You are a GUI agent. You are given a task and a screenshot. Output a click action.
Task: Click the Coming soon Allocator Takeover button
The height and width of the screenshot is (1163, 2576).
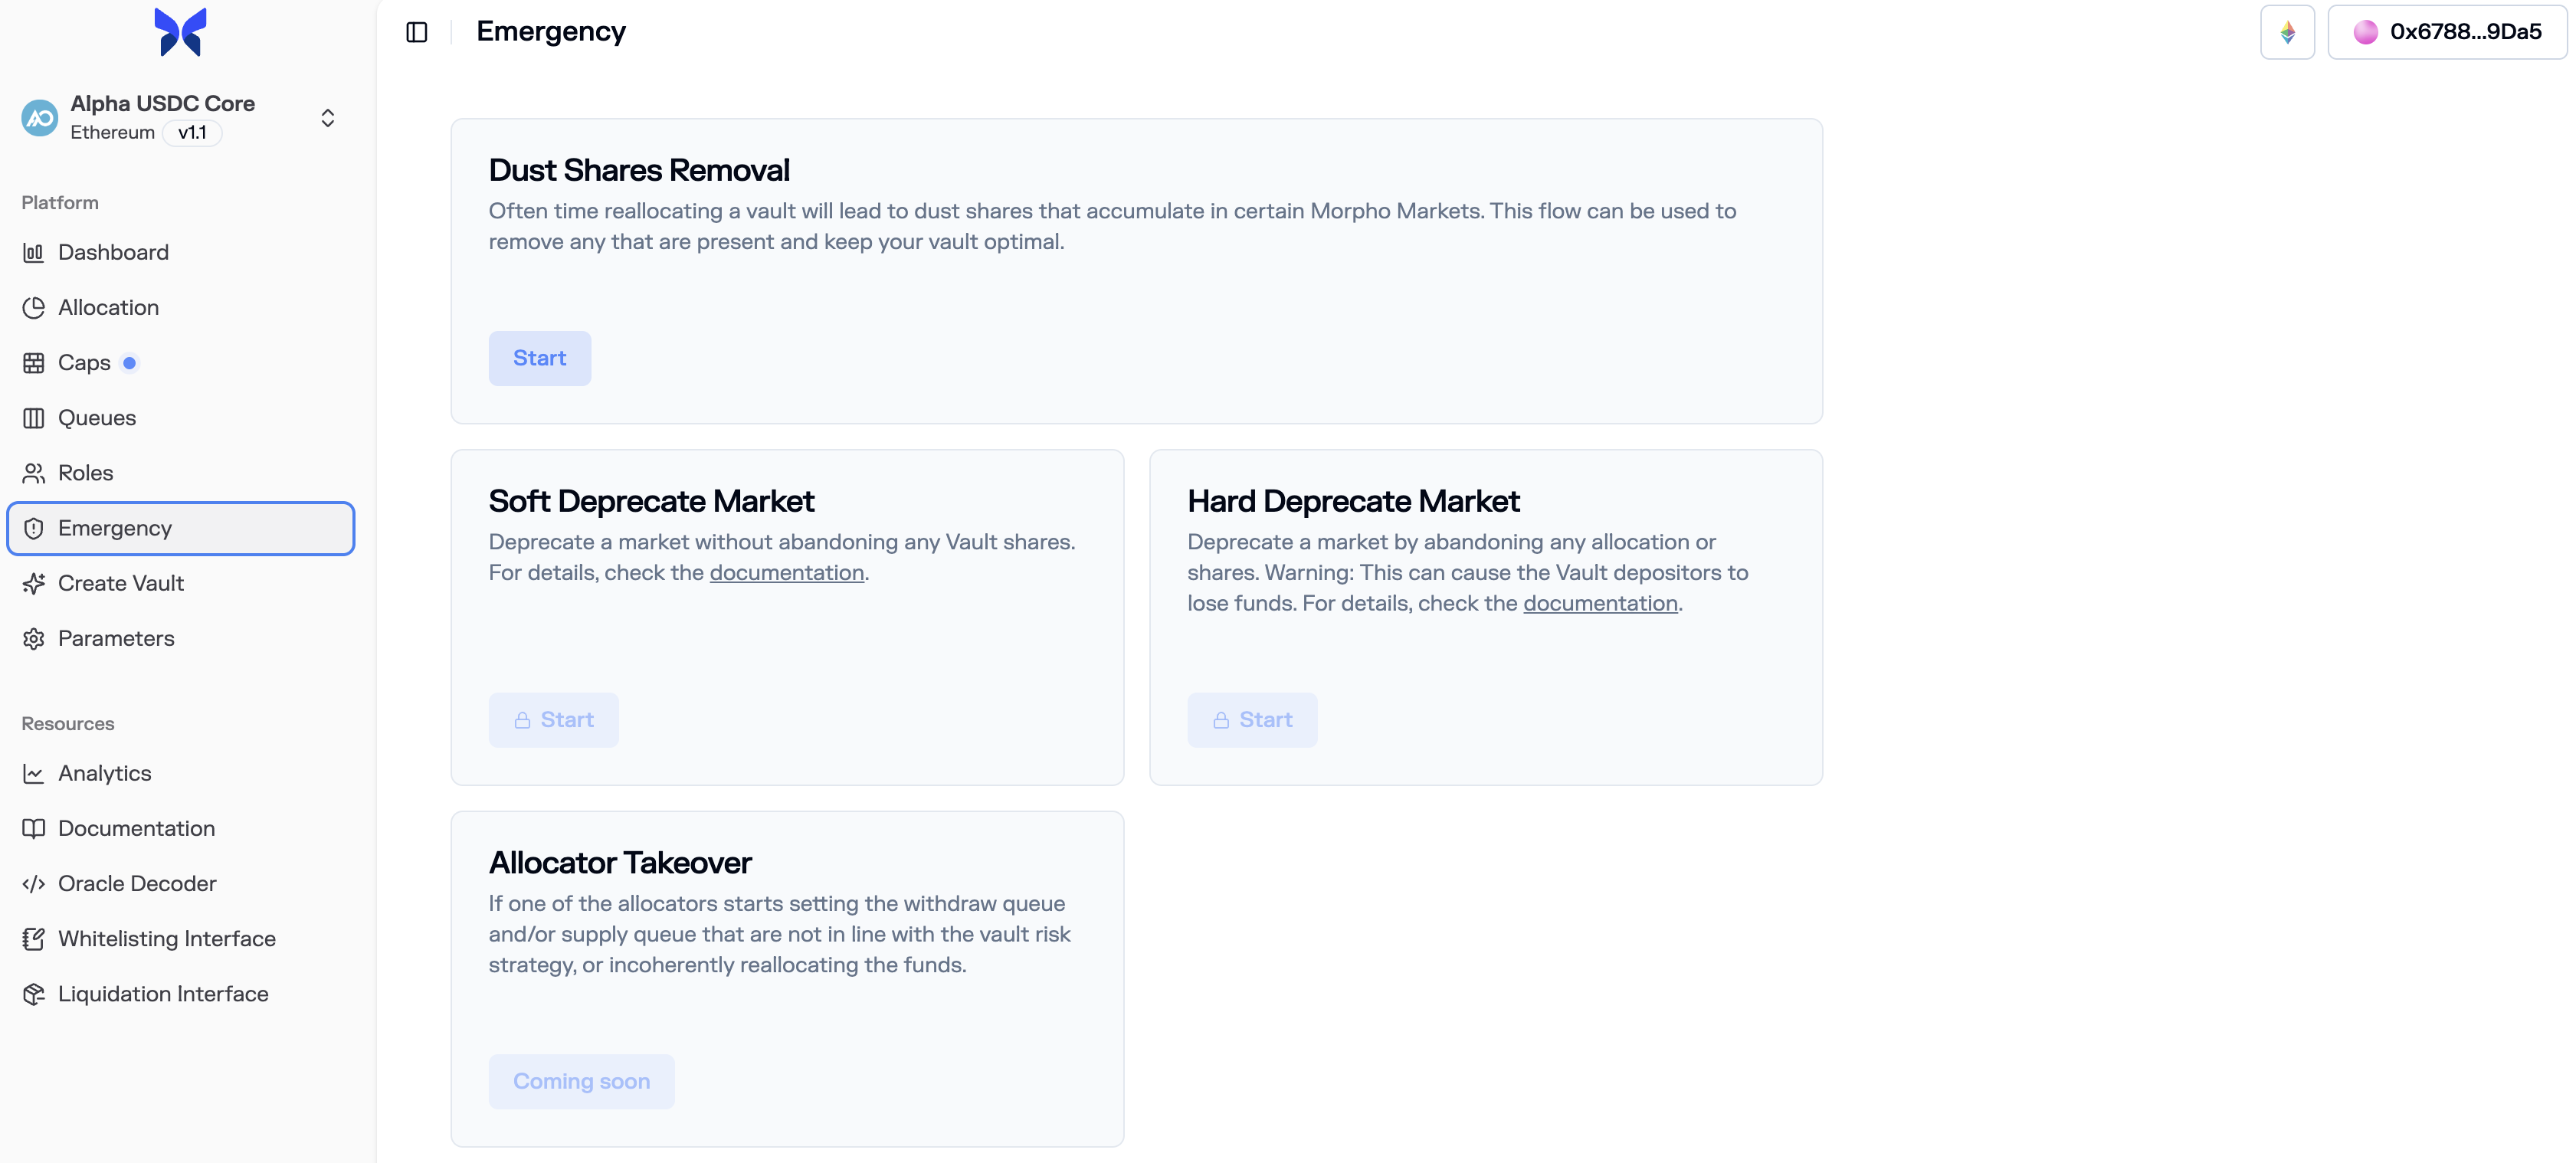(581, 1081)
